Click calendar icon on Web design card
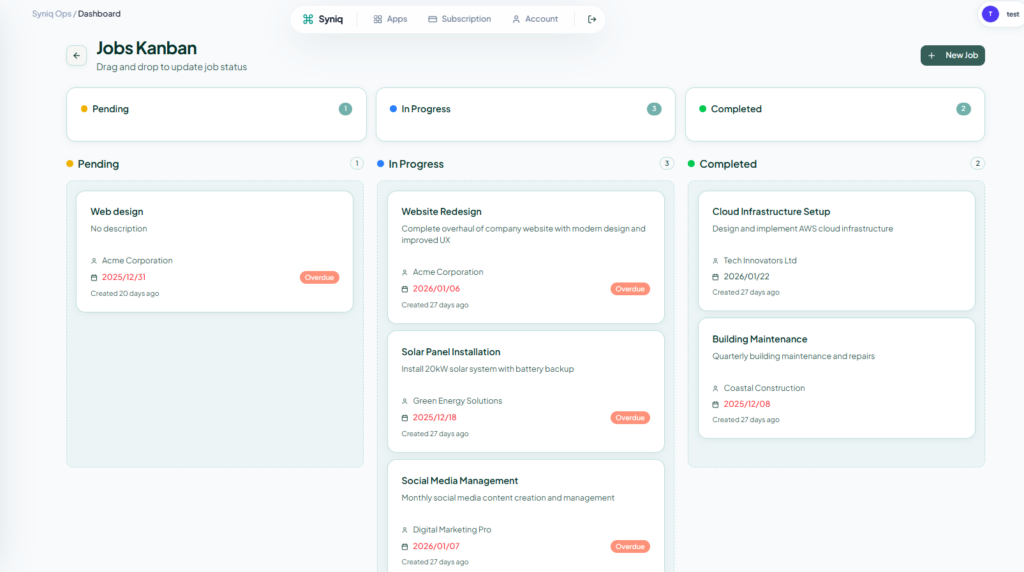This screenshot has height=572, width=1024. 94,278
